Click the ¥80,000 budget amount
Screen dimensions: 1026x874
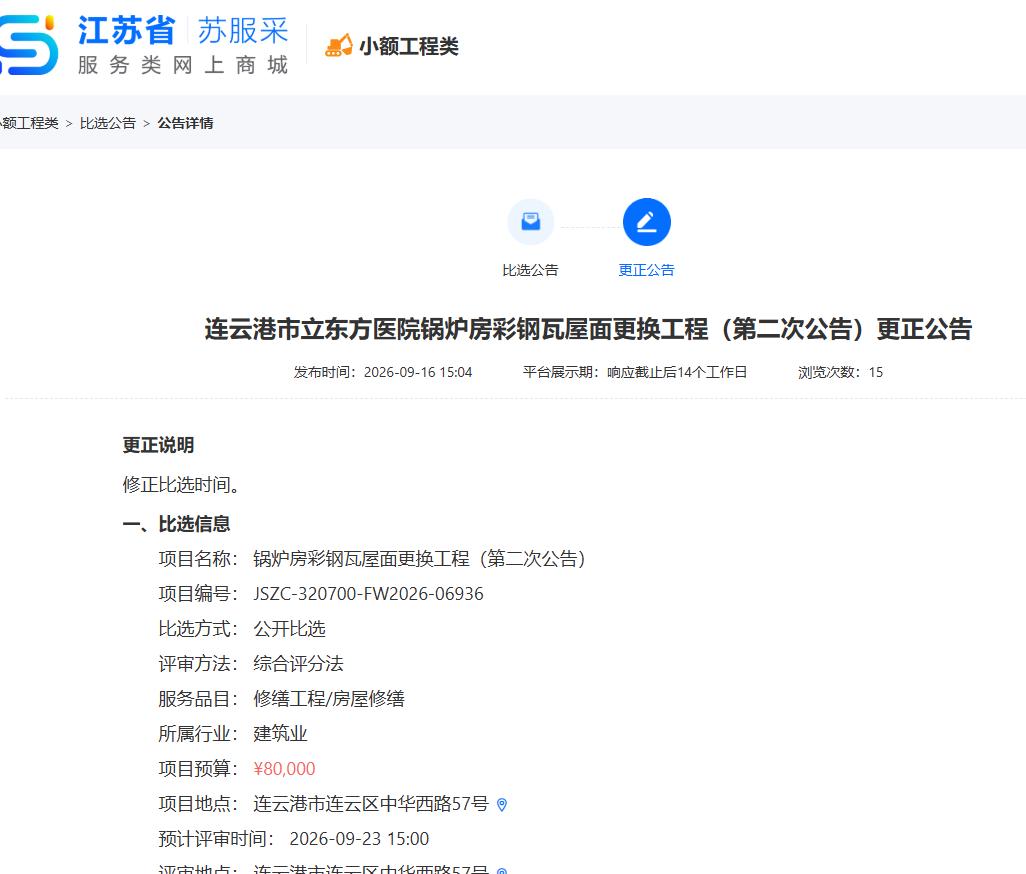click(285, 769)
